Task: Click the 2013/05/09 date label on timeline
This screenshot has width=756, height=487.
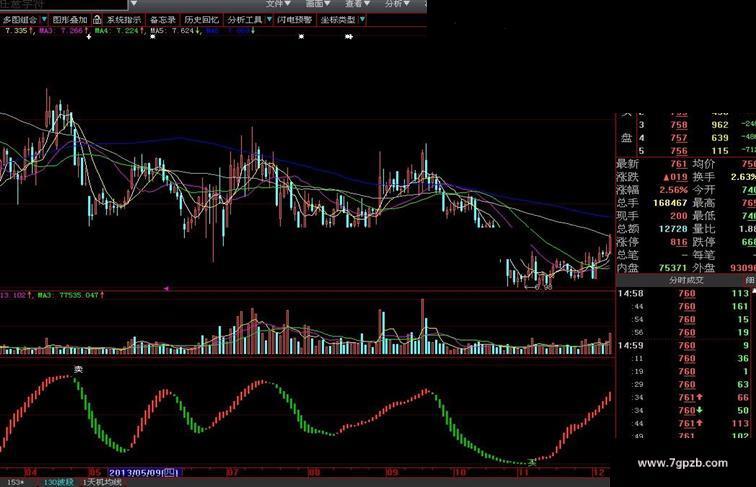Action: tap(144, 473)
